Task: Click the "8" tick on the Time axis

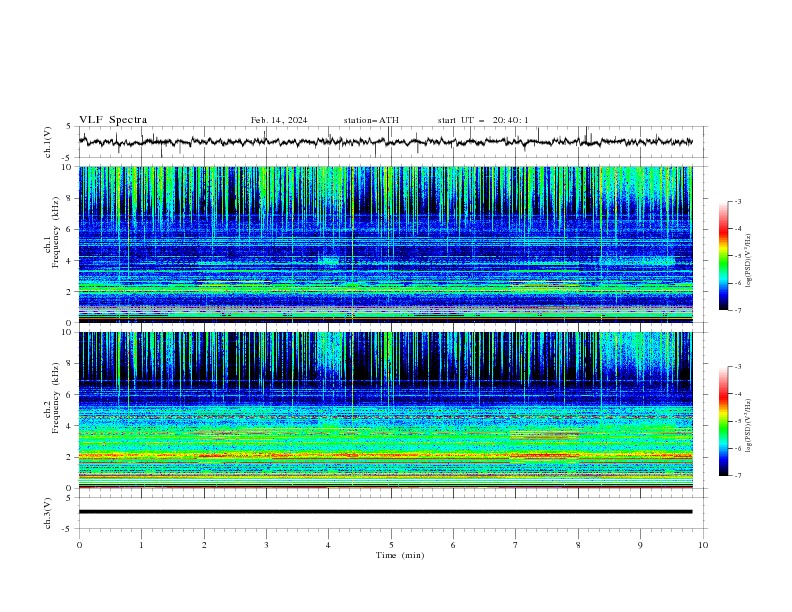Action: click(578, 545)
